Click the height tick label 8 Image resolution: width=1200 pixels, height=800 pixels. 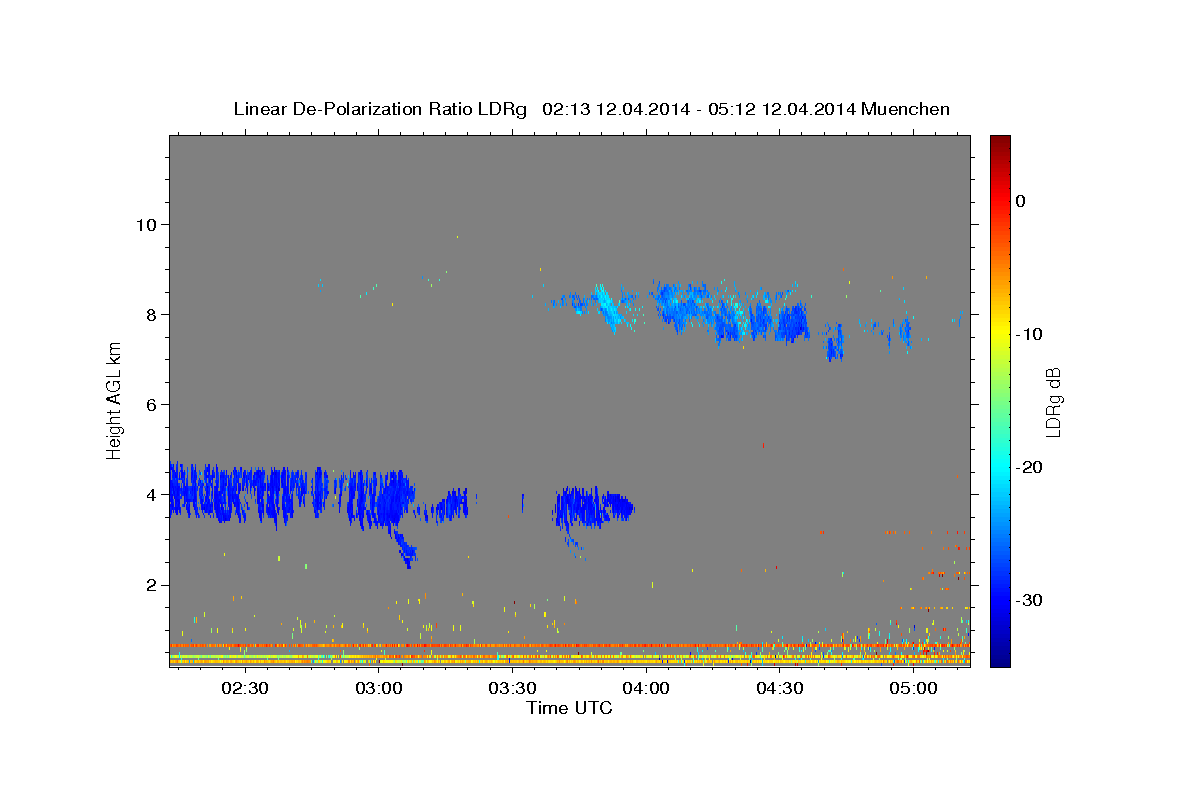point(151,314)
